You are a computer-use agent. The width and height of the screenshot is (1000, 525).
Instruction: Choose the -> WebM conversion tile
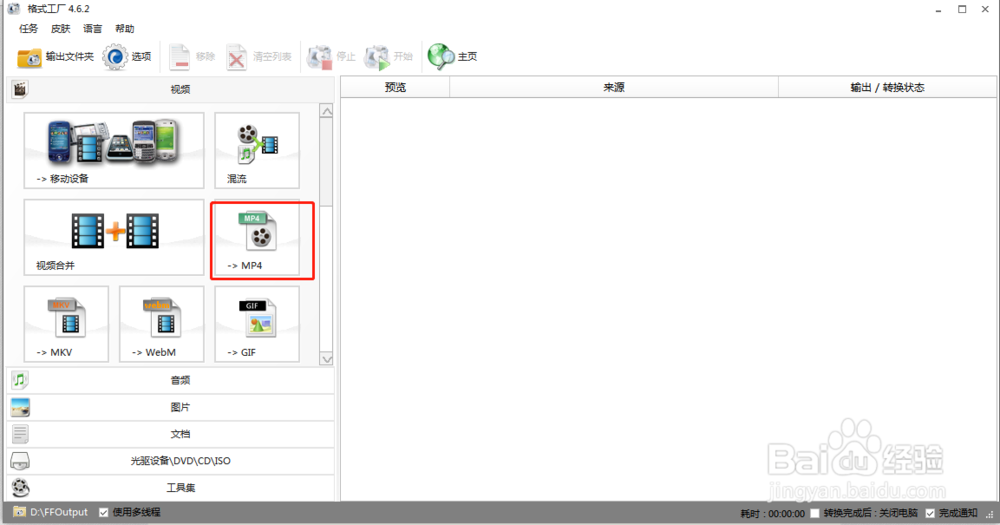pyautogui.click(x=161, y=324)
